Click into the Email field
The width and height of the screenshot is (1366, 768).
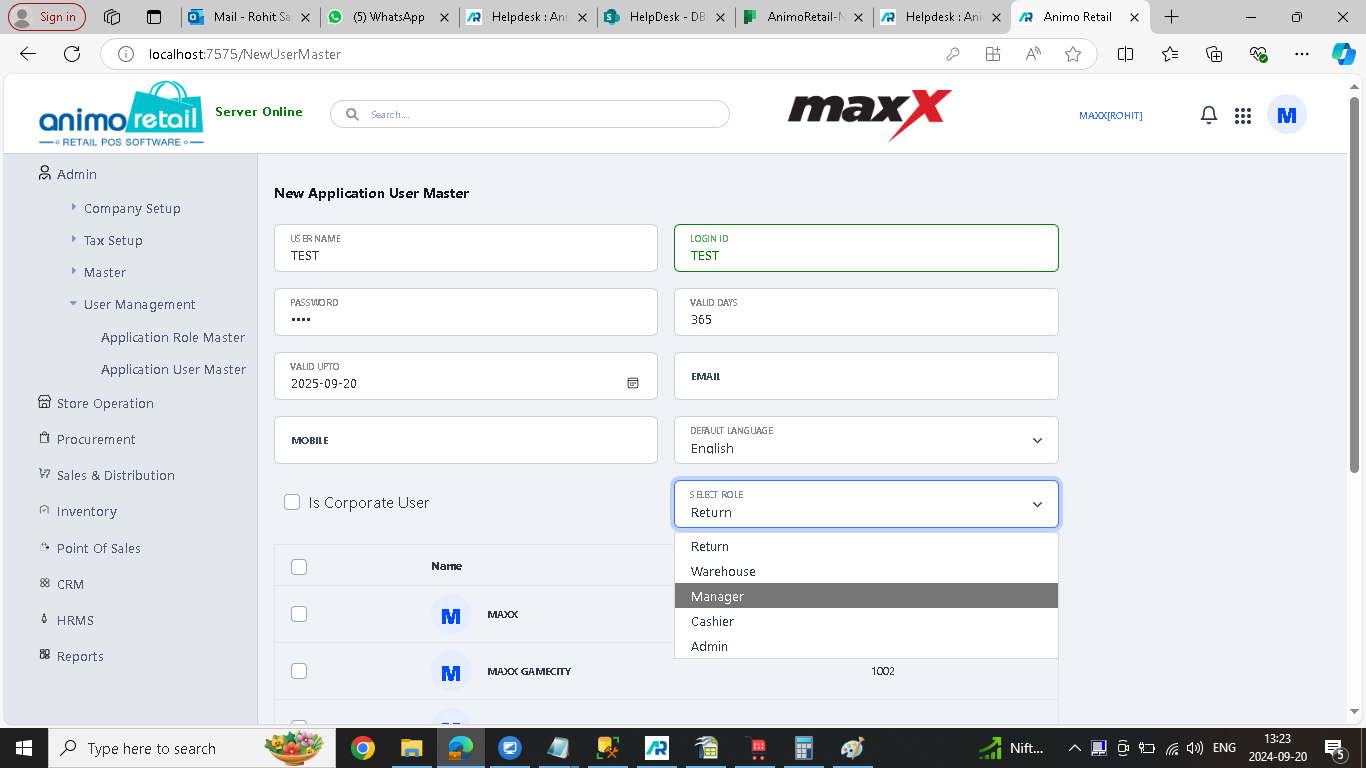pos(866,376)
